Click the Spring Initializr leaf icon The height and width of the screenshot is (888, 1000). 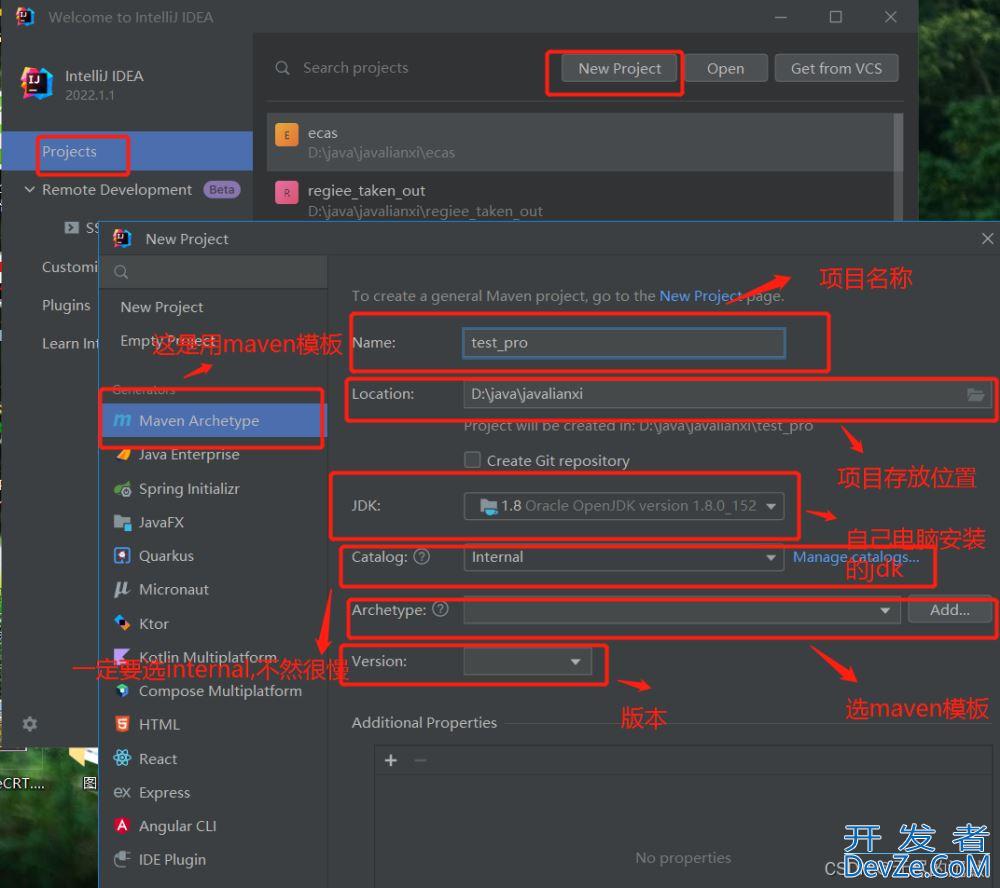click(122, 489)
